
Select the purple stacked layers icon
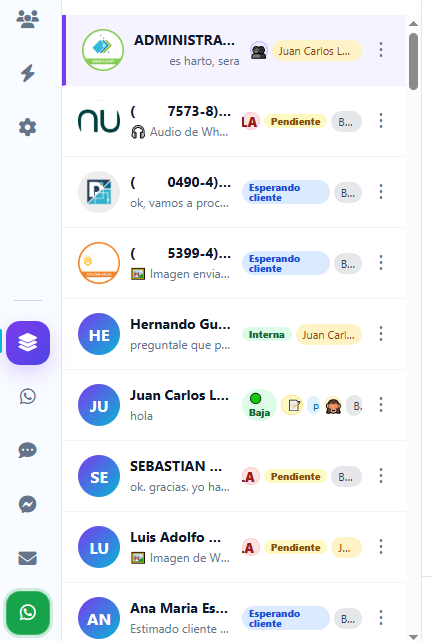click(x=28, y=343)
